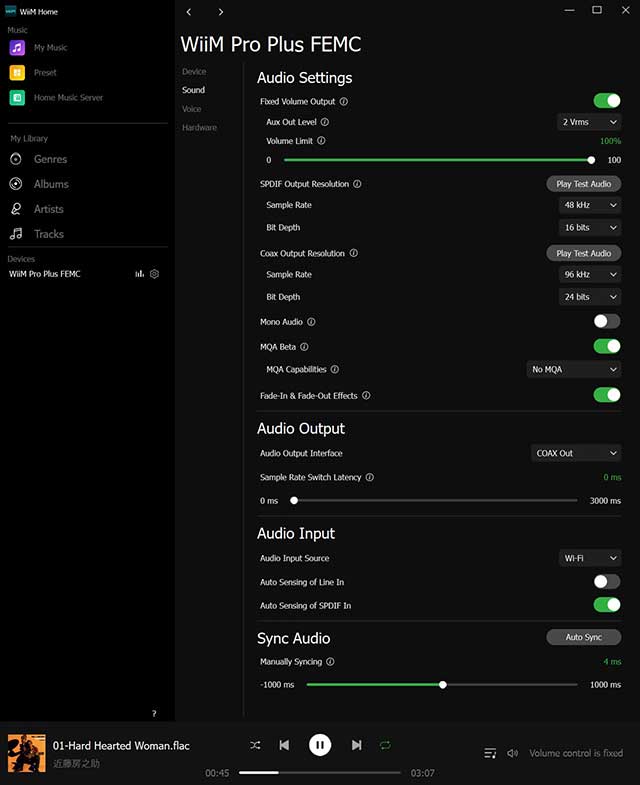
Task: Pause the current track
Action: (x=320, y=745)
